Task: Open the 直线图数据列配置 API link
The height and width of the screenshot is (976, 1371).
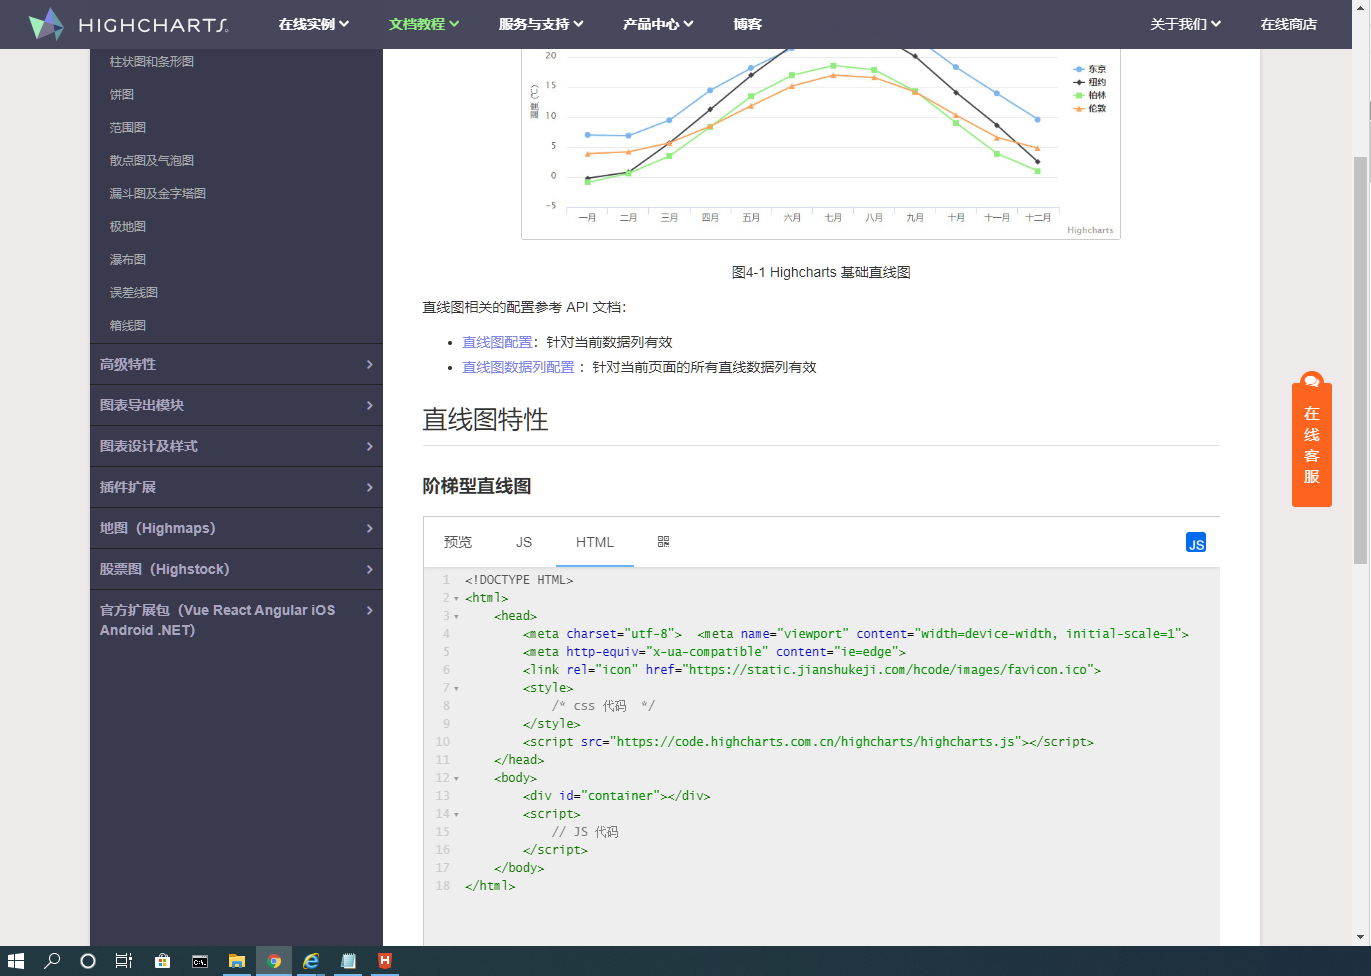Action: [518, 367]
